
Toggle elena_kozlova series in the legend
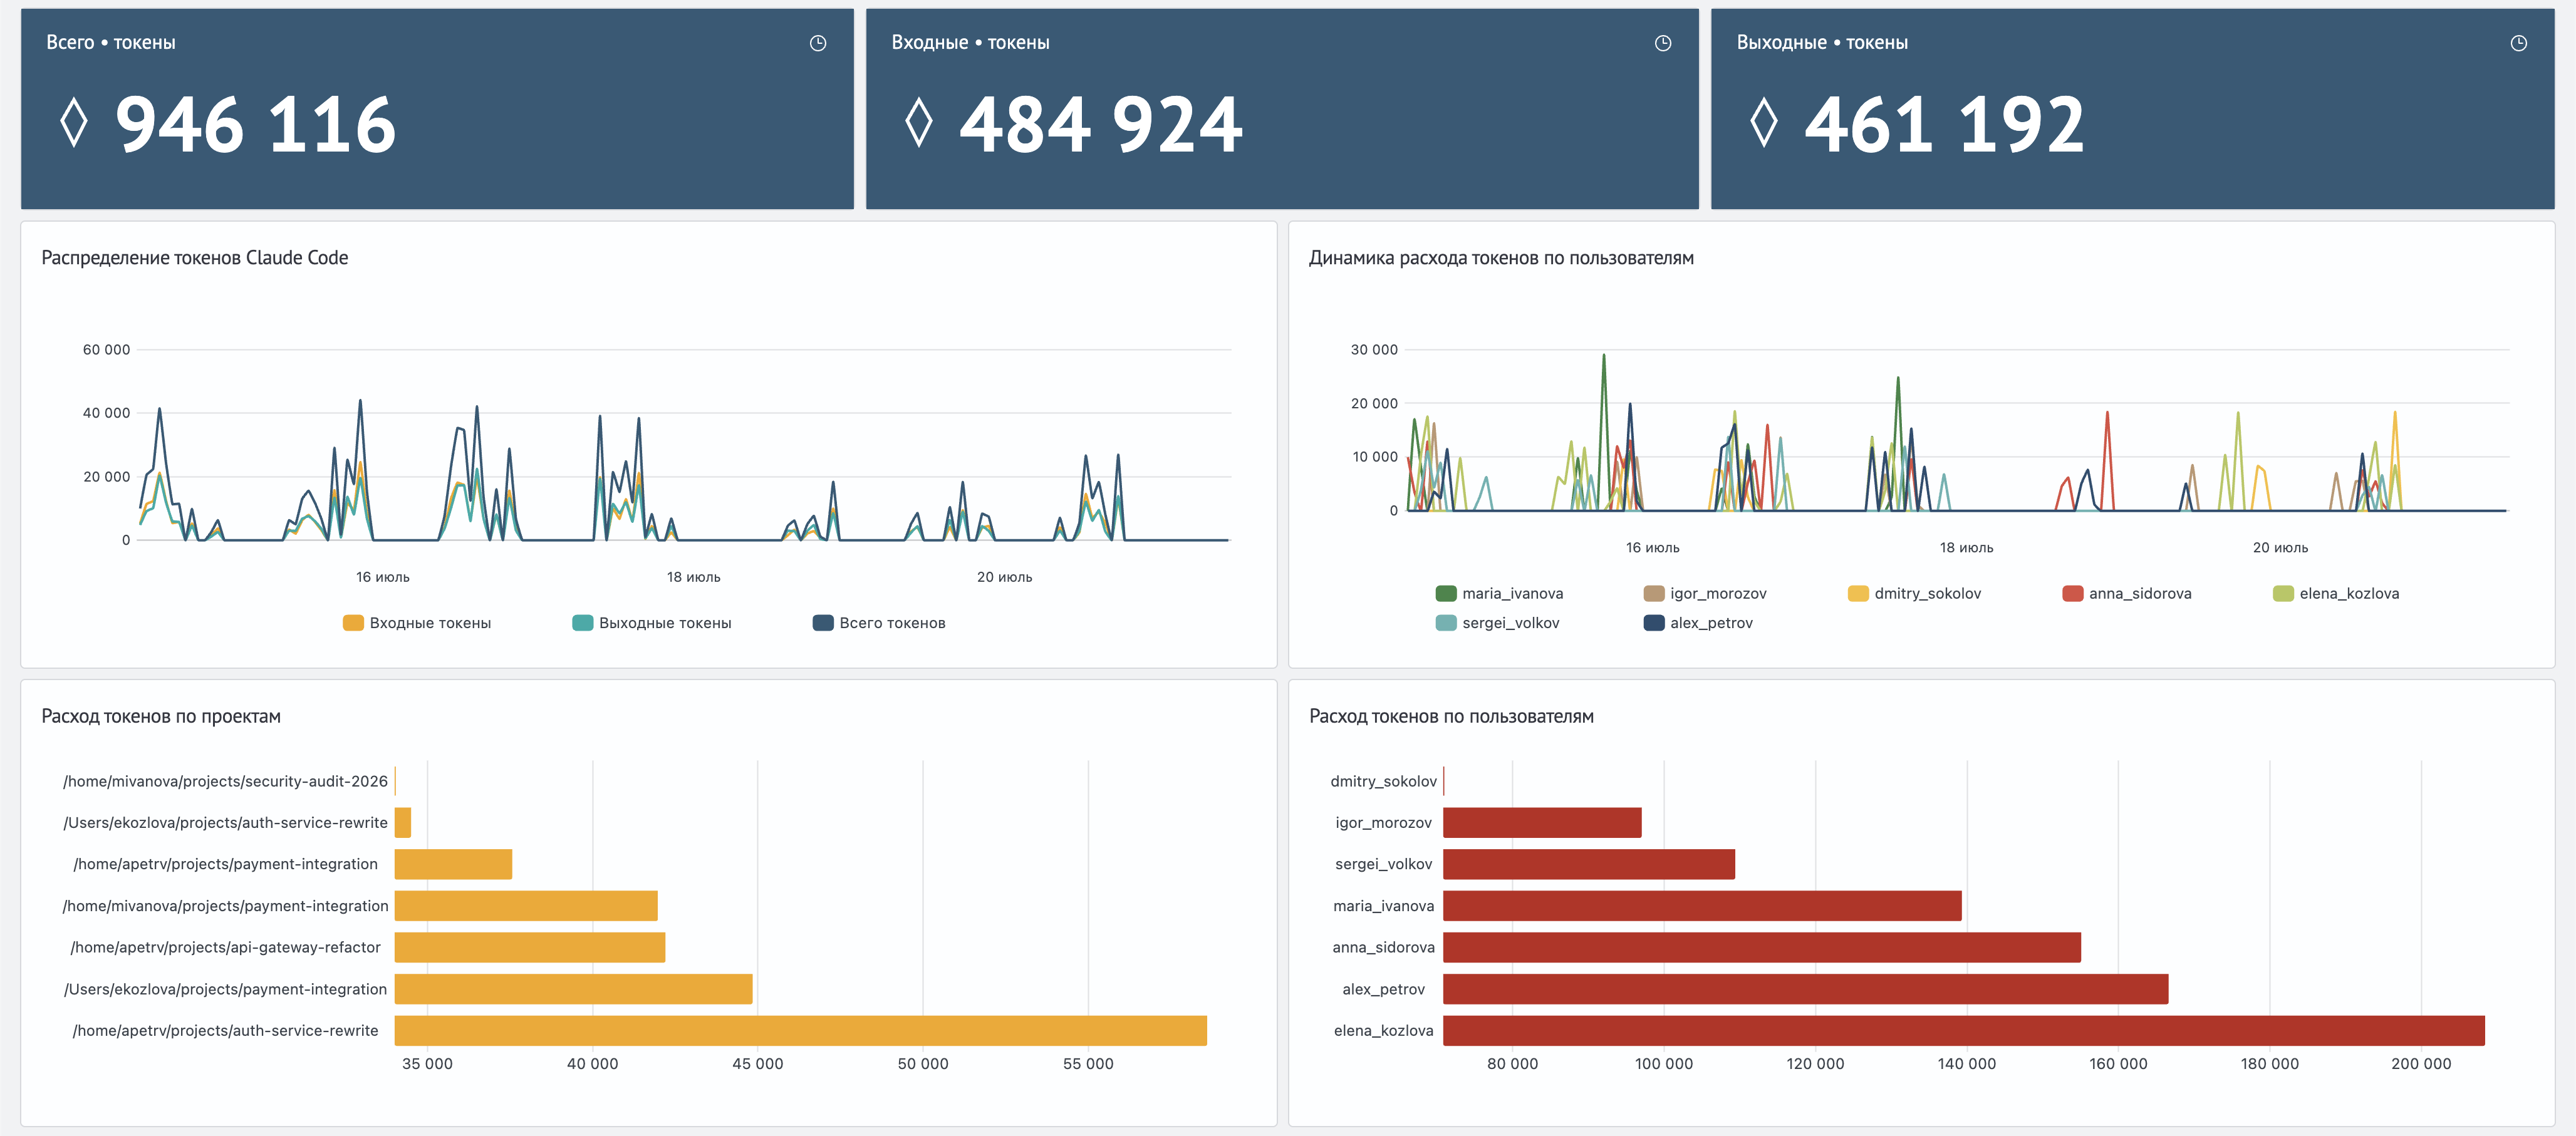[x=2335, y=594]
